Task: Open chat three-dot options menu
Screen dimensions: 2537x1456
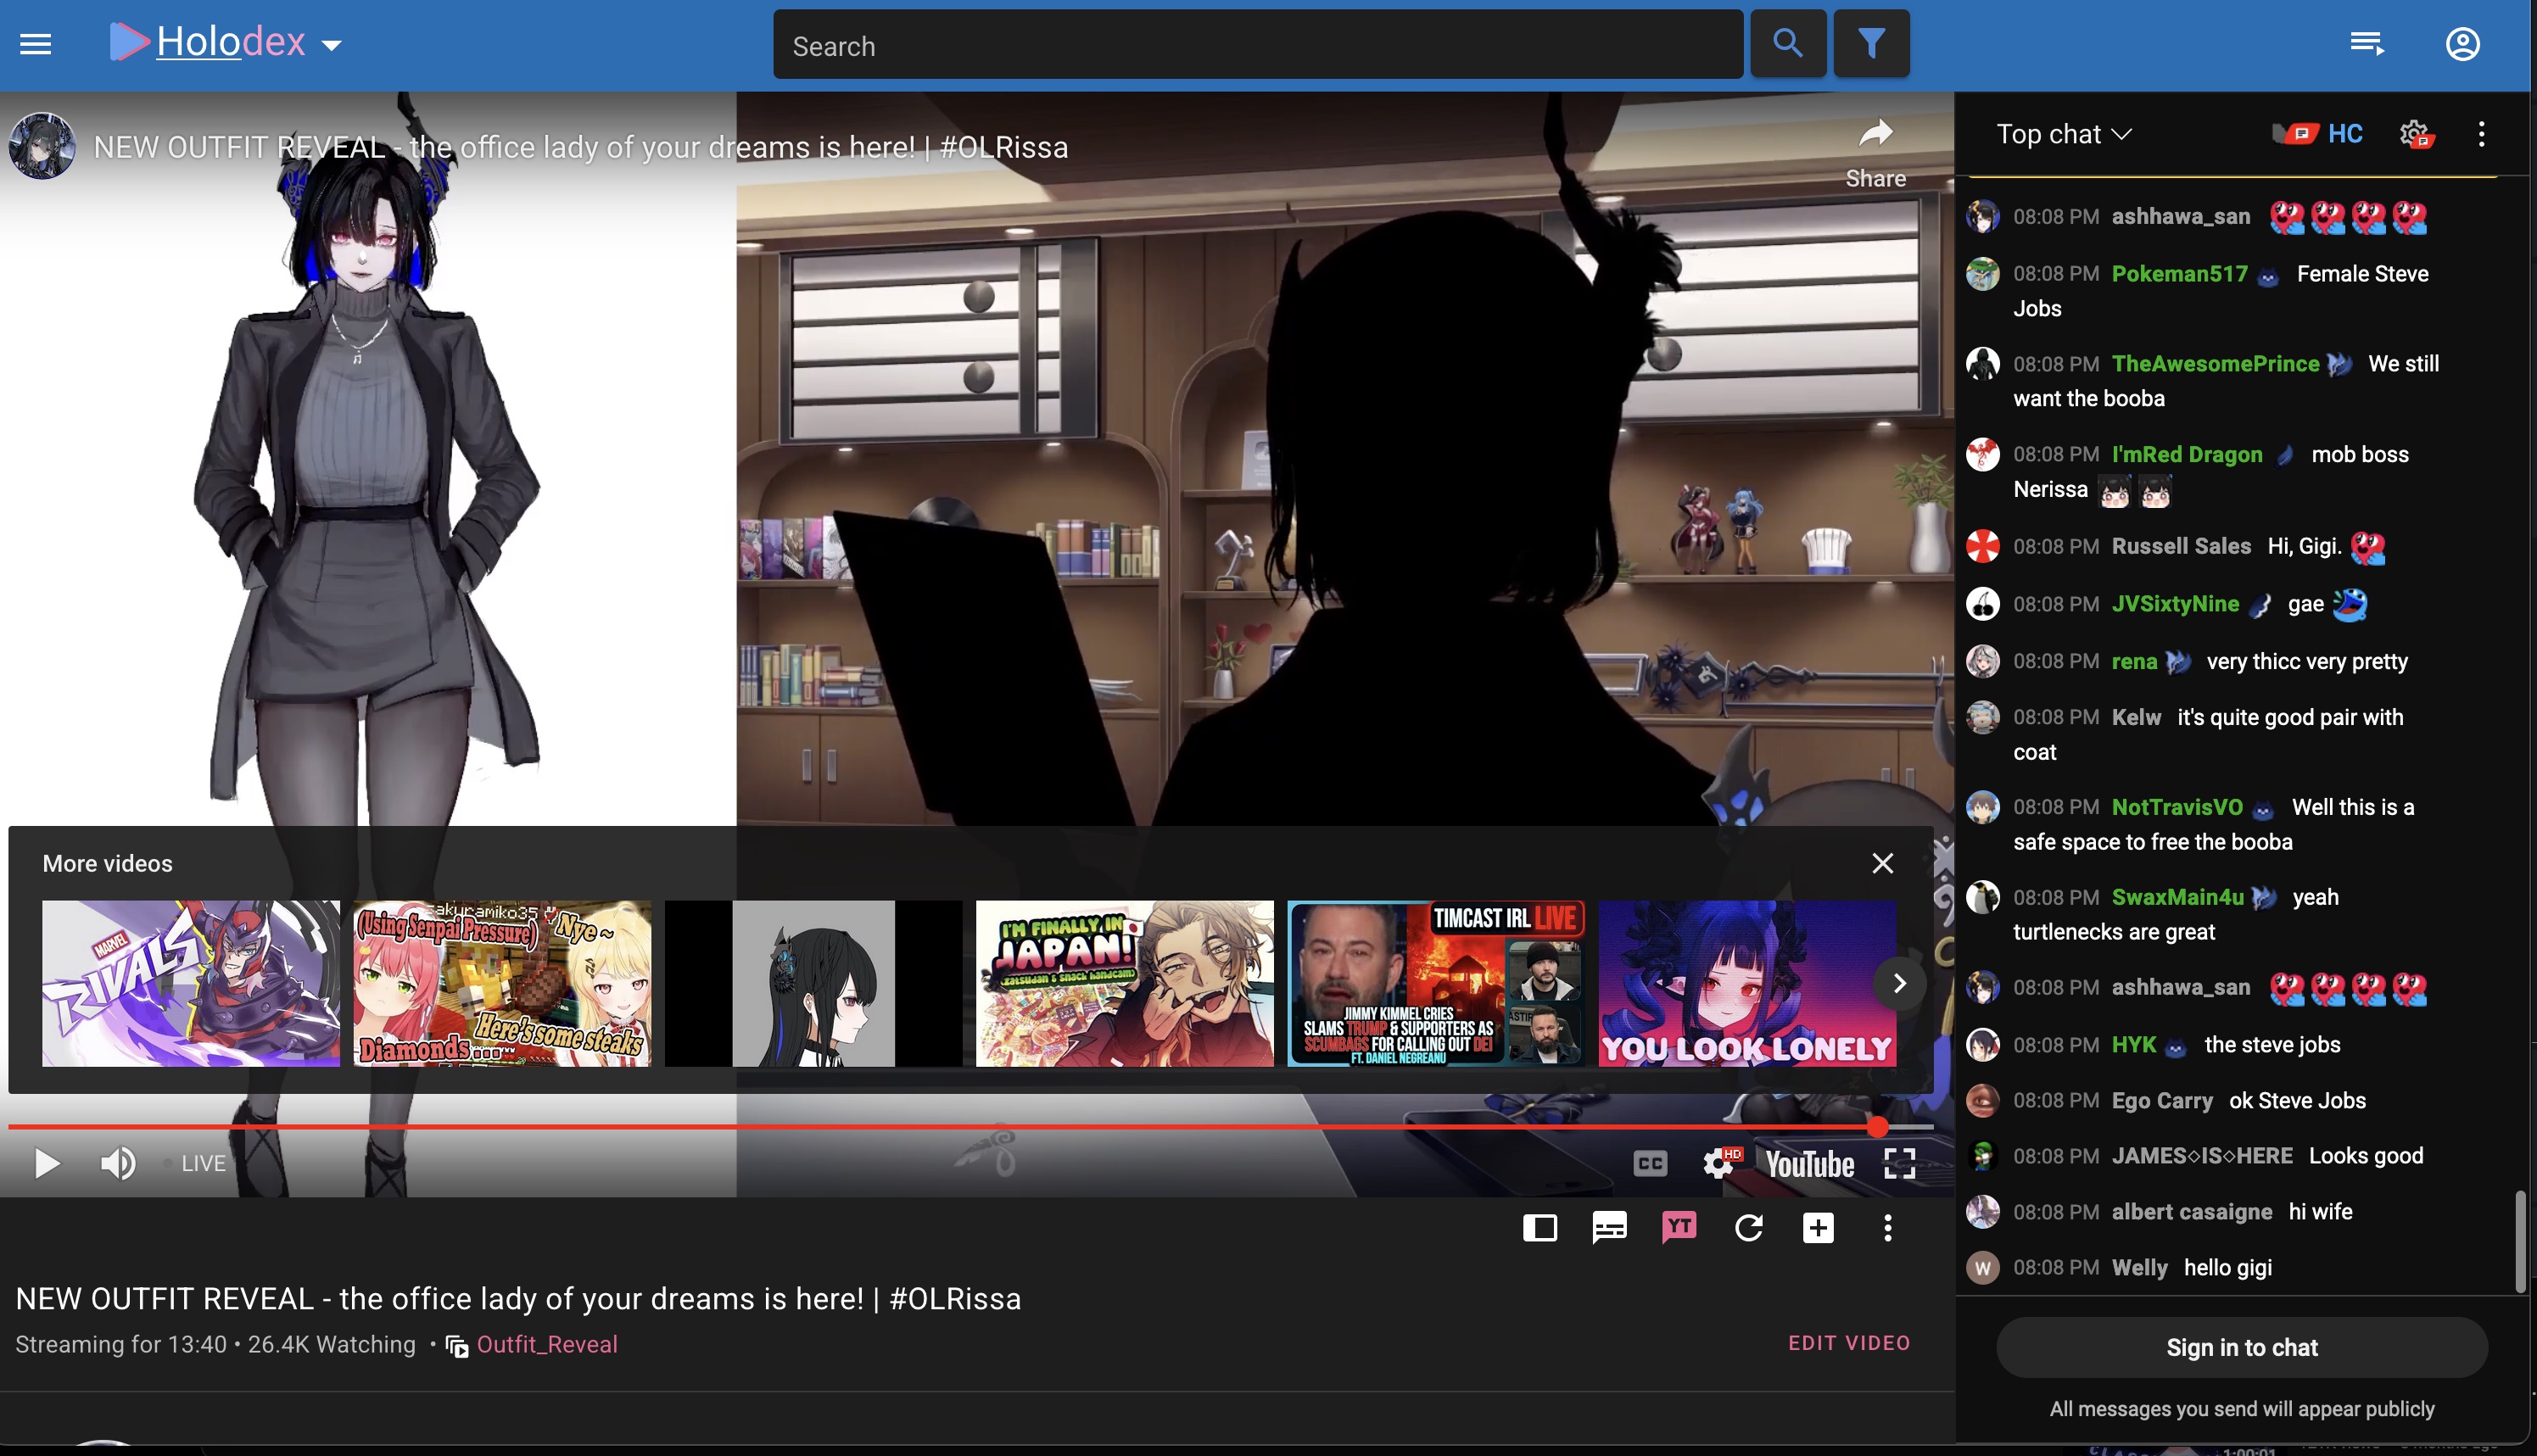Action: pos(2481,134)
